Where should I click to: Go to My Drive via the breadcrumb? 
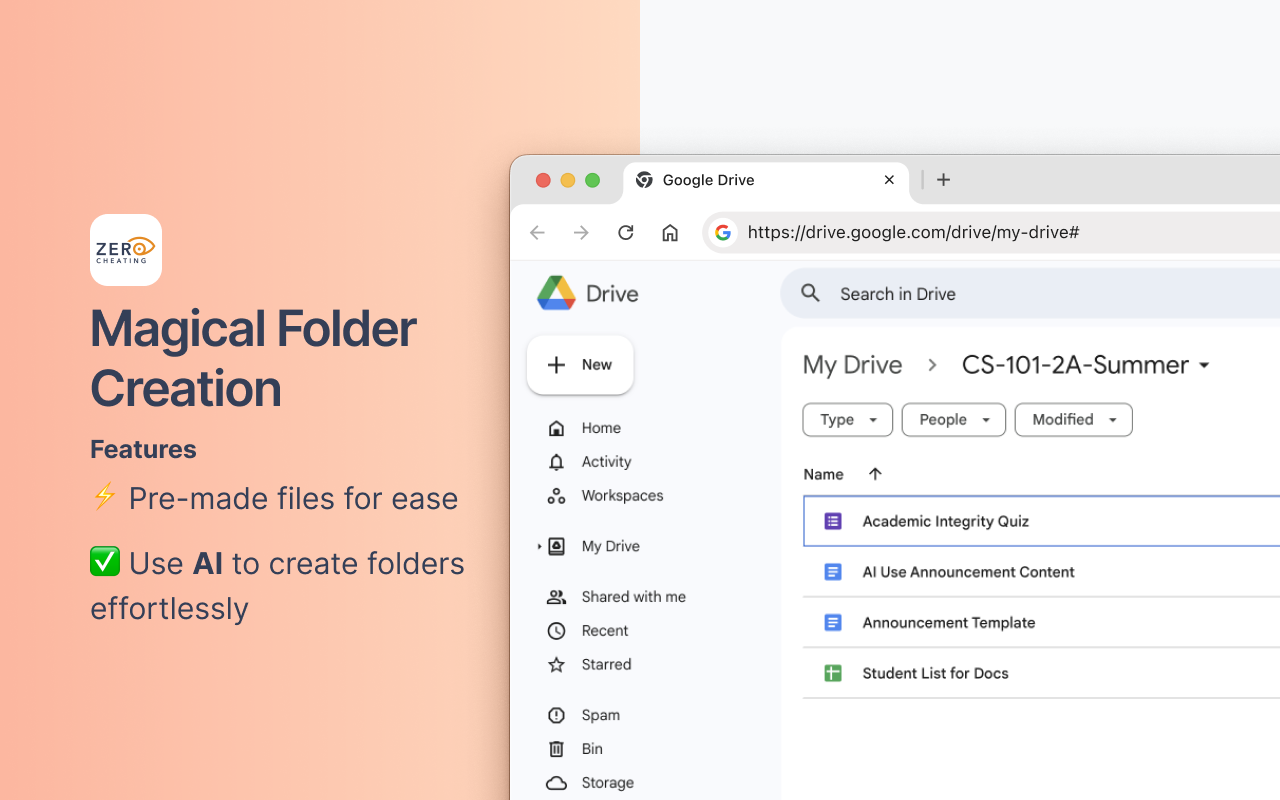(x=852, y=365)
